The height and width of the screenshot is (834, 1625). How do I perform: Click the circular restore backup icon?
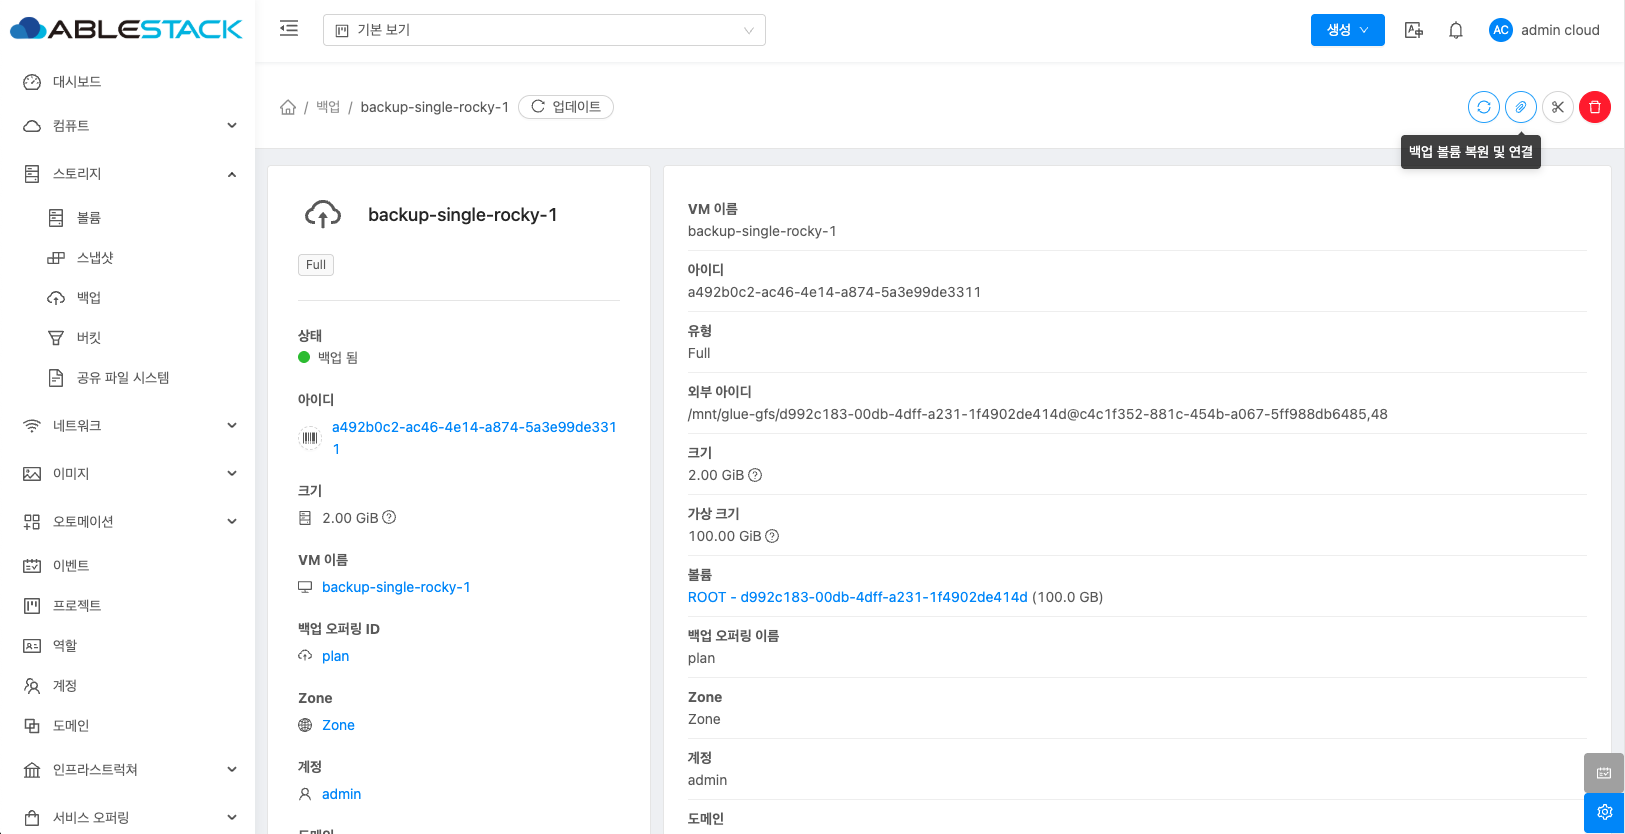pos(1484,107)
